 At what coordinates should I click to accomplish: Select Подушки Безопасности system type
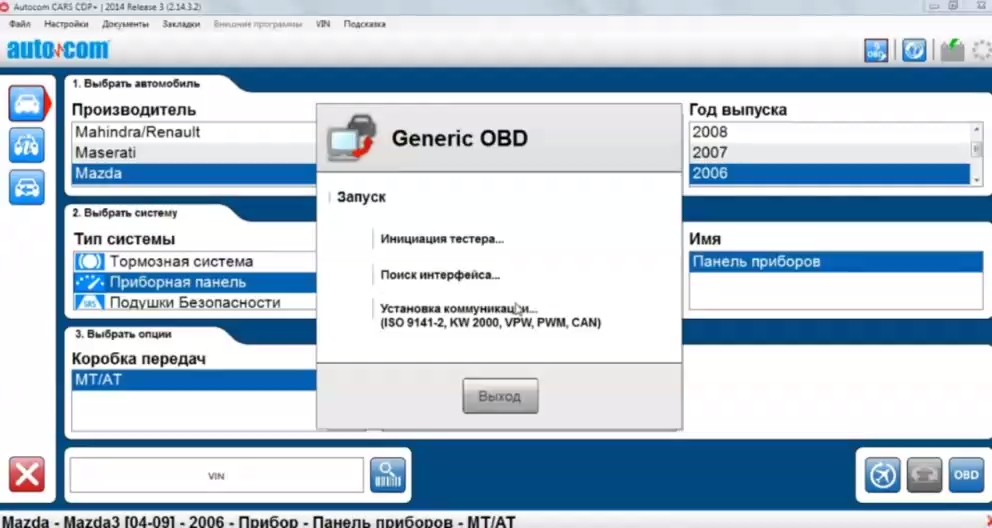195,302
